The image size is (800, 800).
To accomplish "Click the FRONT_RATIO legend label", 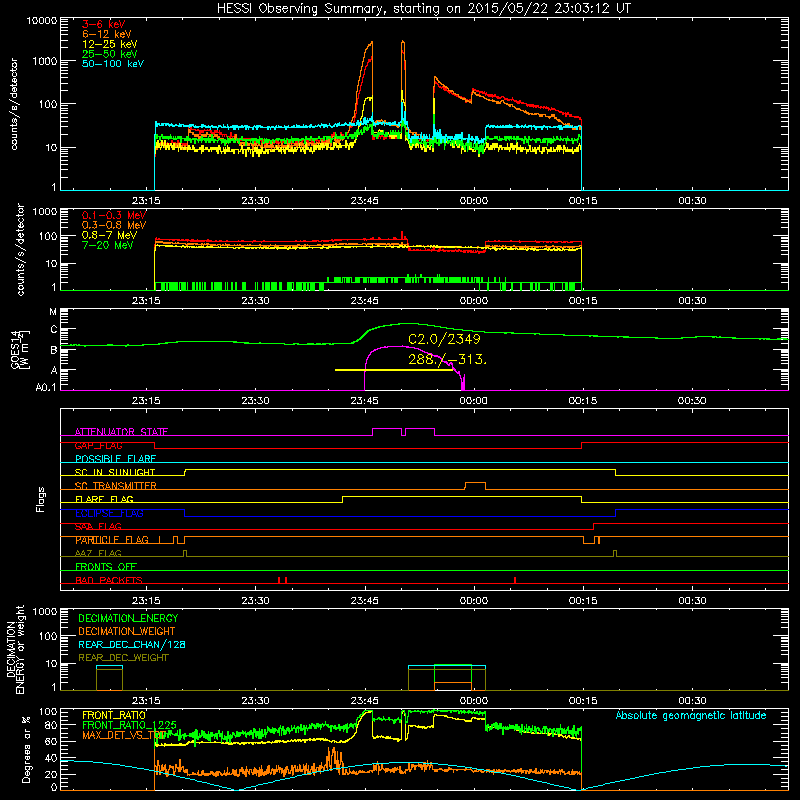I will 114,715.
